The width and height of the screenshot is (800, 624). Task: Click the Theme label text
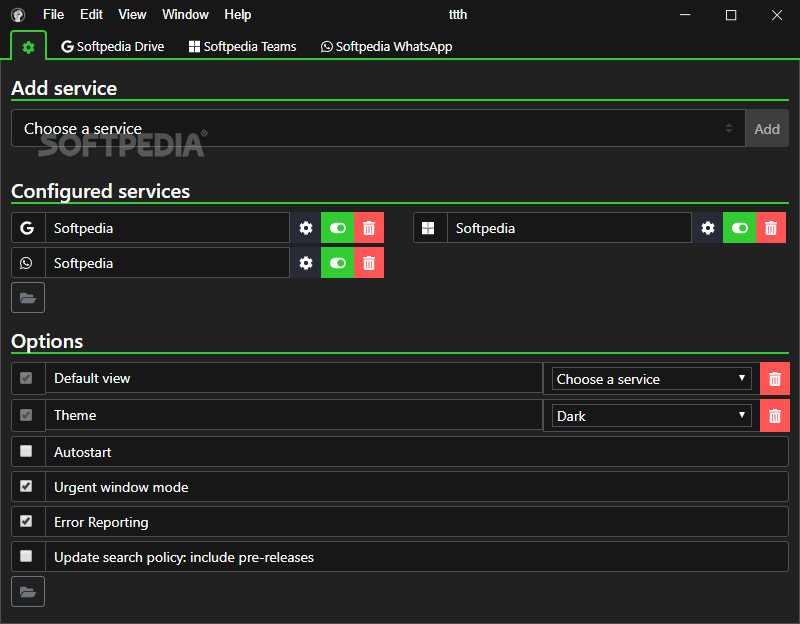click(75, 415)
